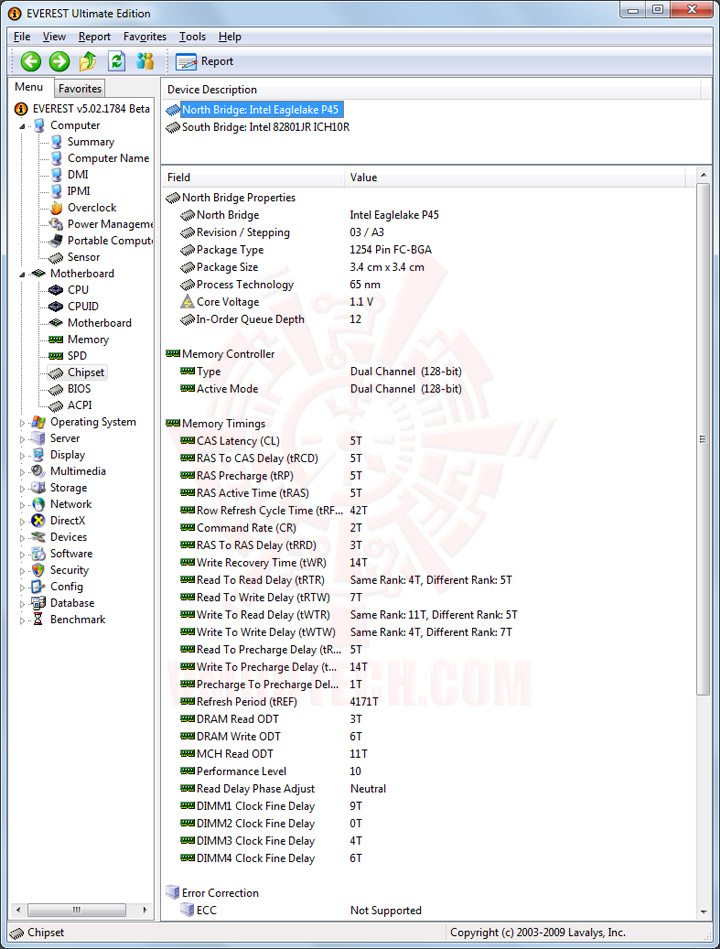Click the details scroll-down arrow
This screenshot has width=720, height=949.
pos(703,912)
